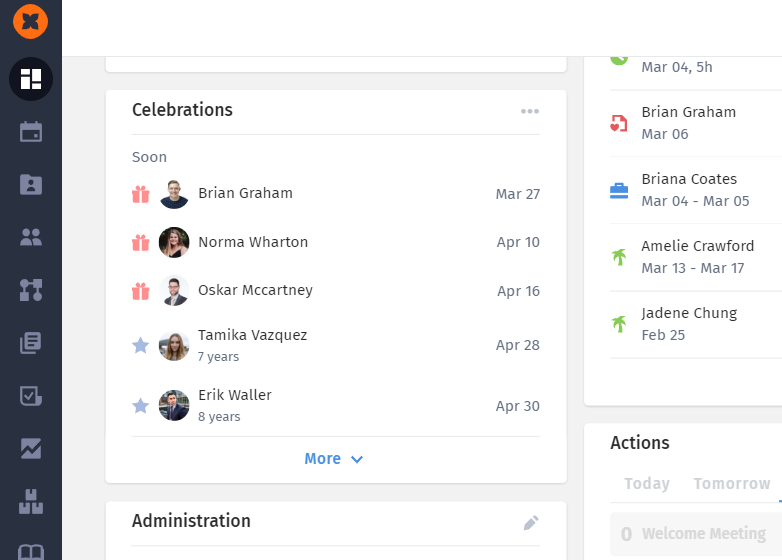Open the analytics chart icon in sidebar

pyautogui.click(x=31, y=448)
